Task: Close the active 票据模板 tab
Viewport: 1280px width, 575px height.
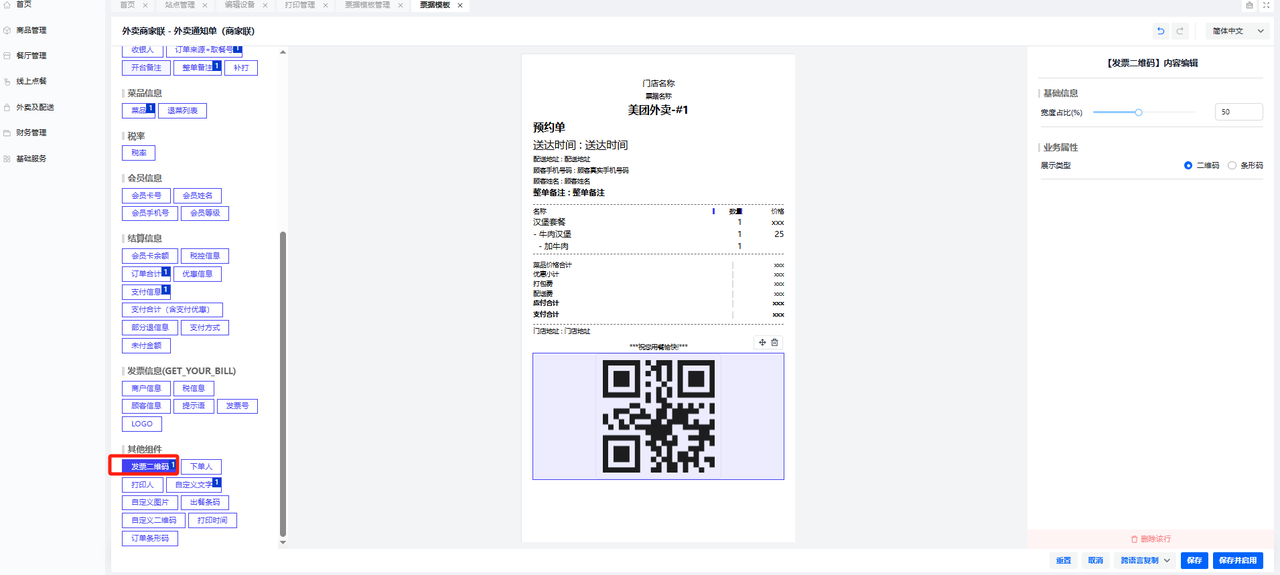Action: pyautogui.click(x=460, y=5)
